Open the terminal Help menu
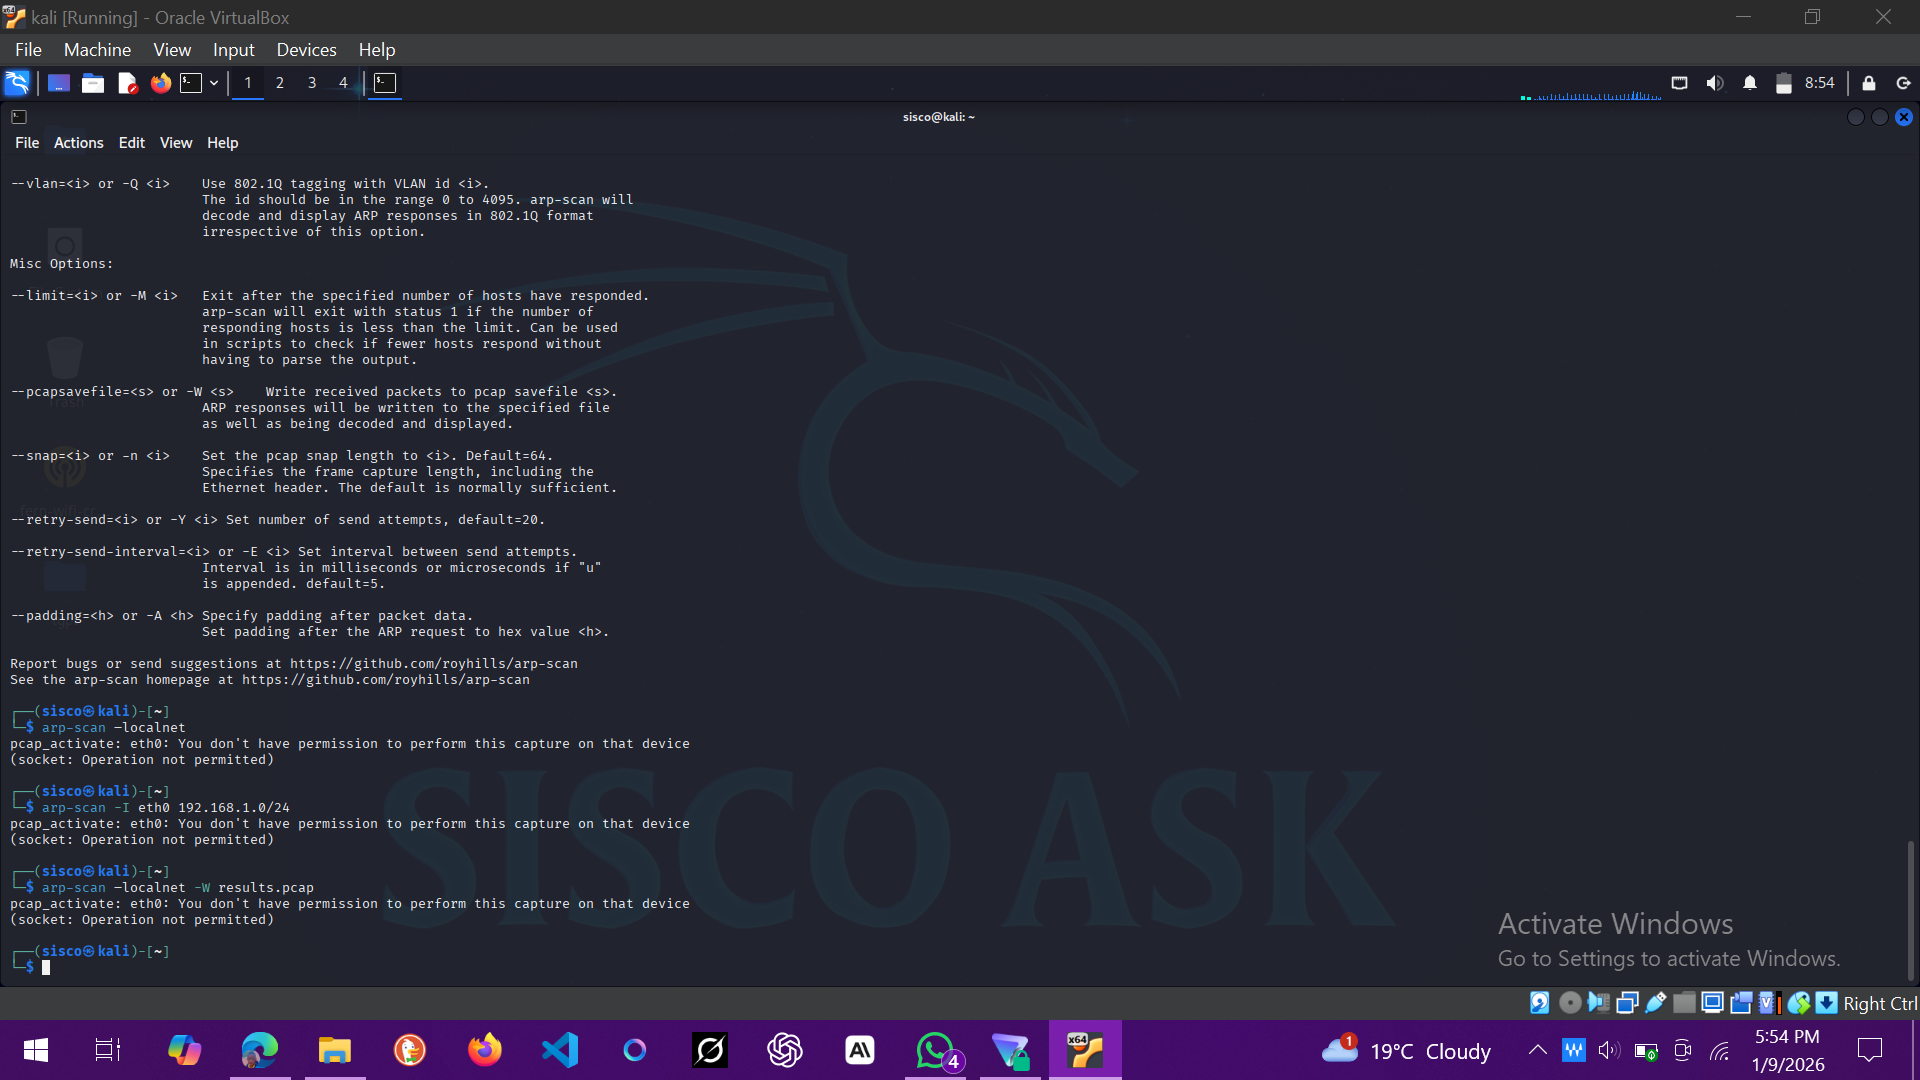The width and height of the screenshot is (1920, 1080). click(x=222, y=143)
